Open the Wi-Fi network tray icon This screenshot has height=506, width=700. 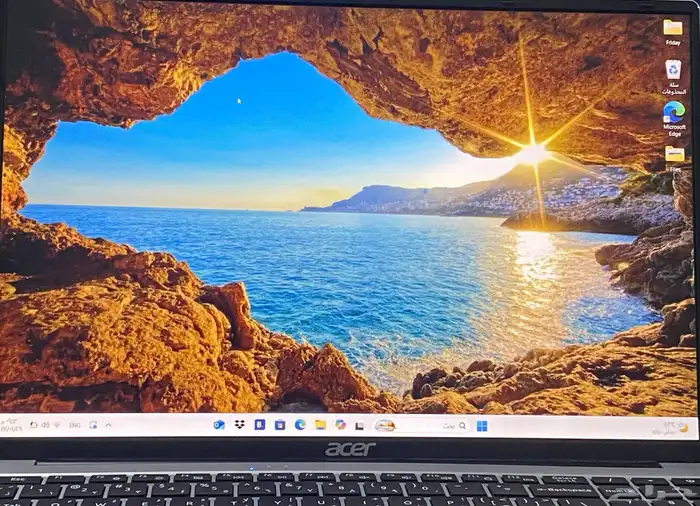pyautogui.click(x=57, y=425)
